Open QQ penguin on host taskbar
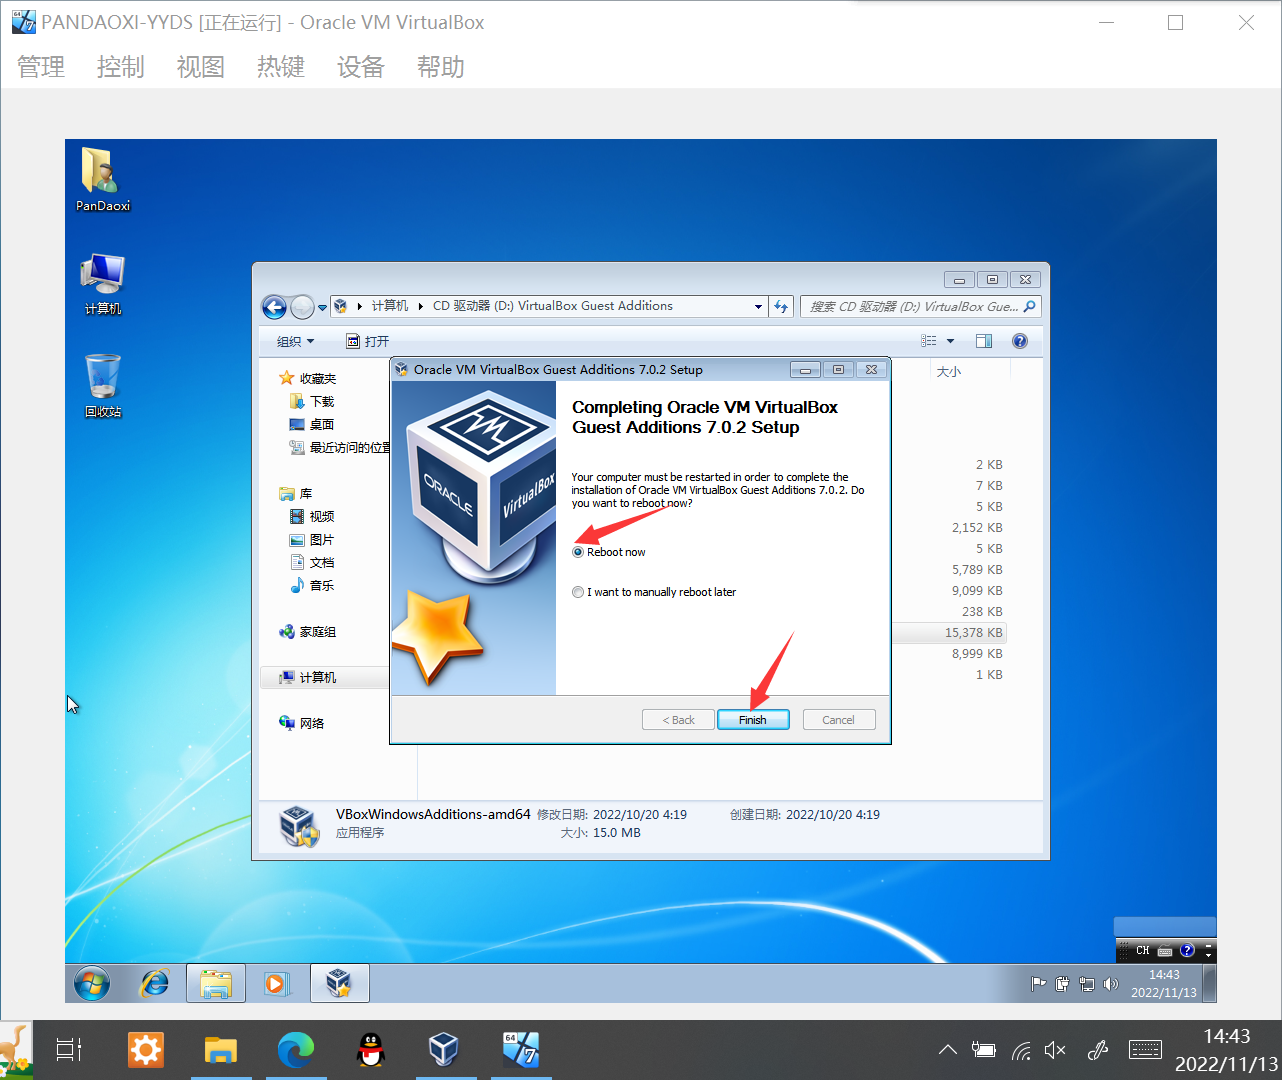The height and width of the screenshot is (1080, 1282). [x=371, y=1050]
